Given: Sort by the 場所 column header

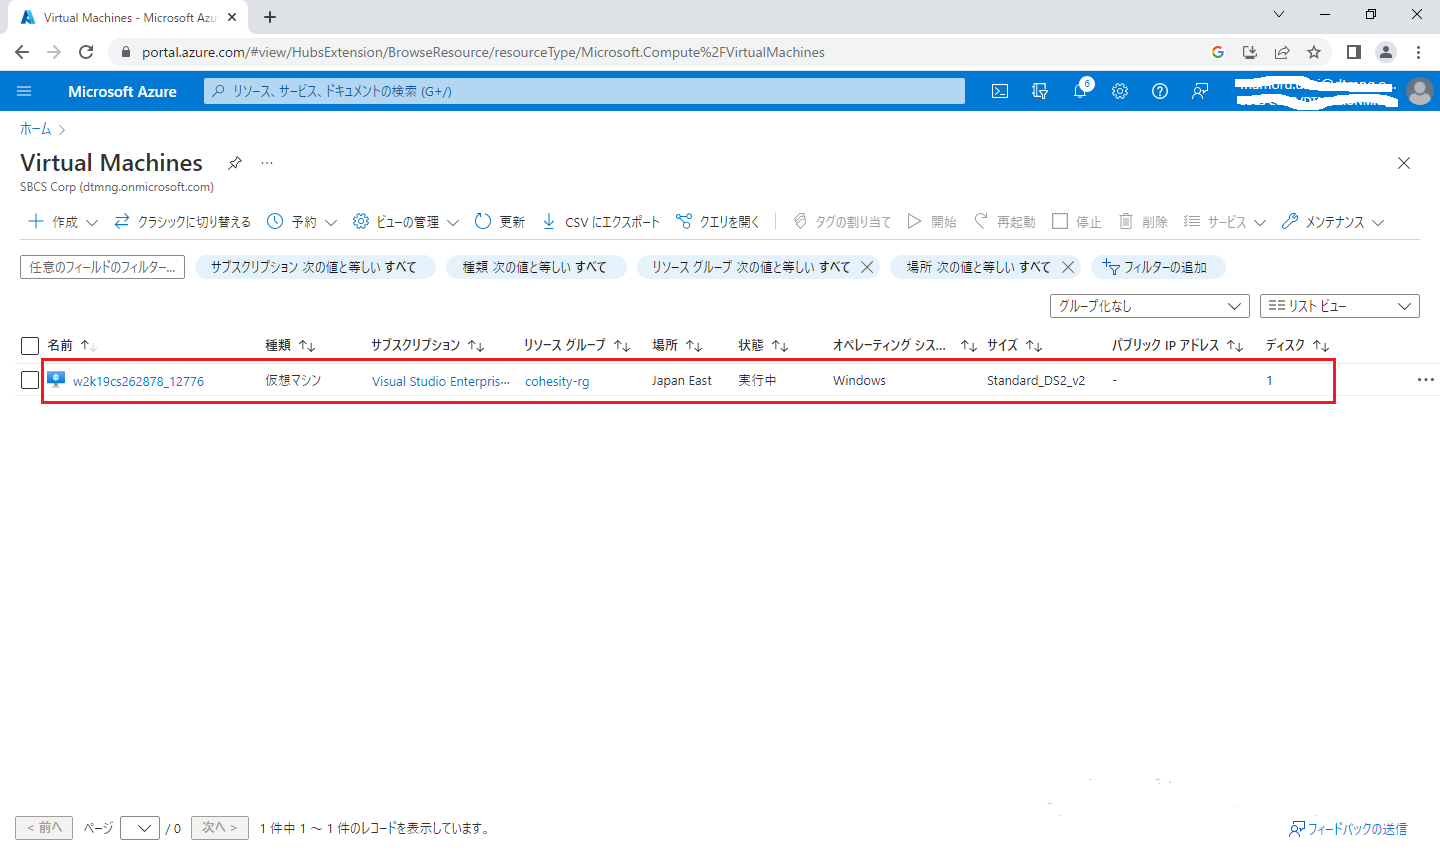Looking at the screenshot, I should click(677, 345).
